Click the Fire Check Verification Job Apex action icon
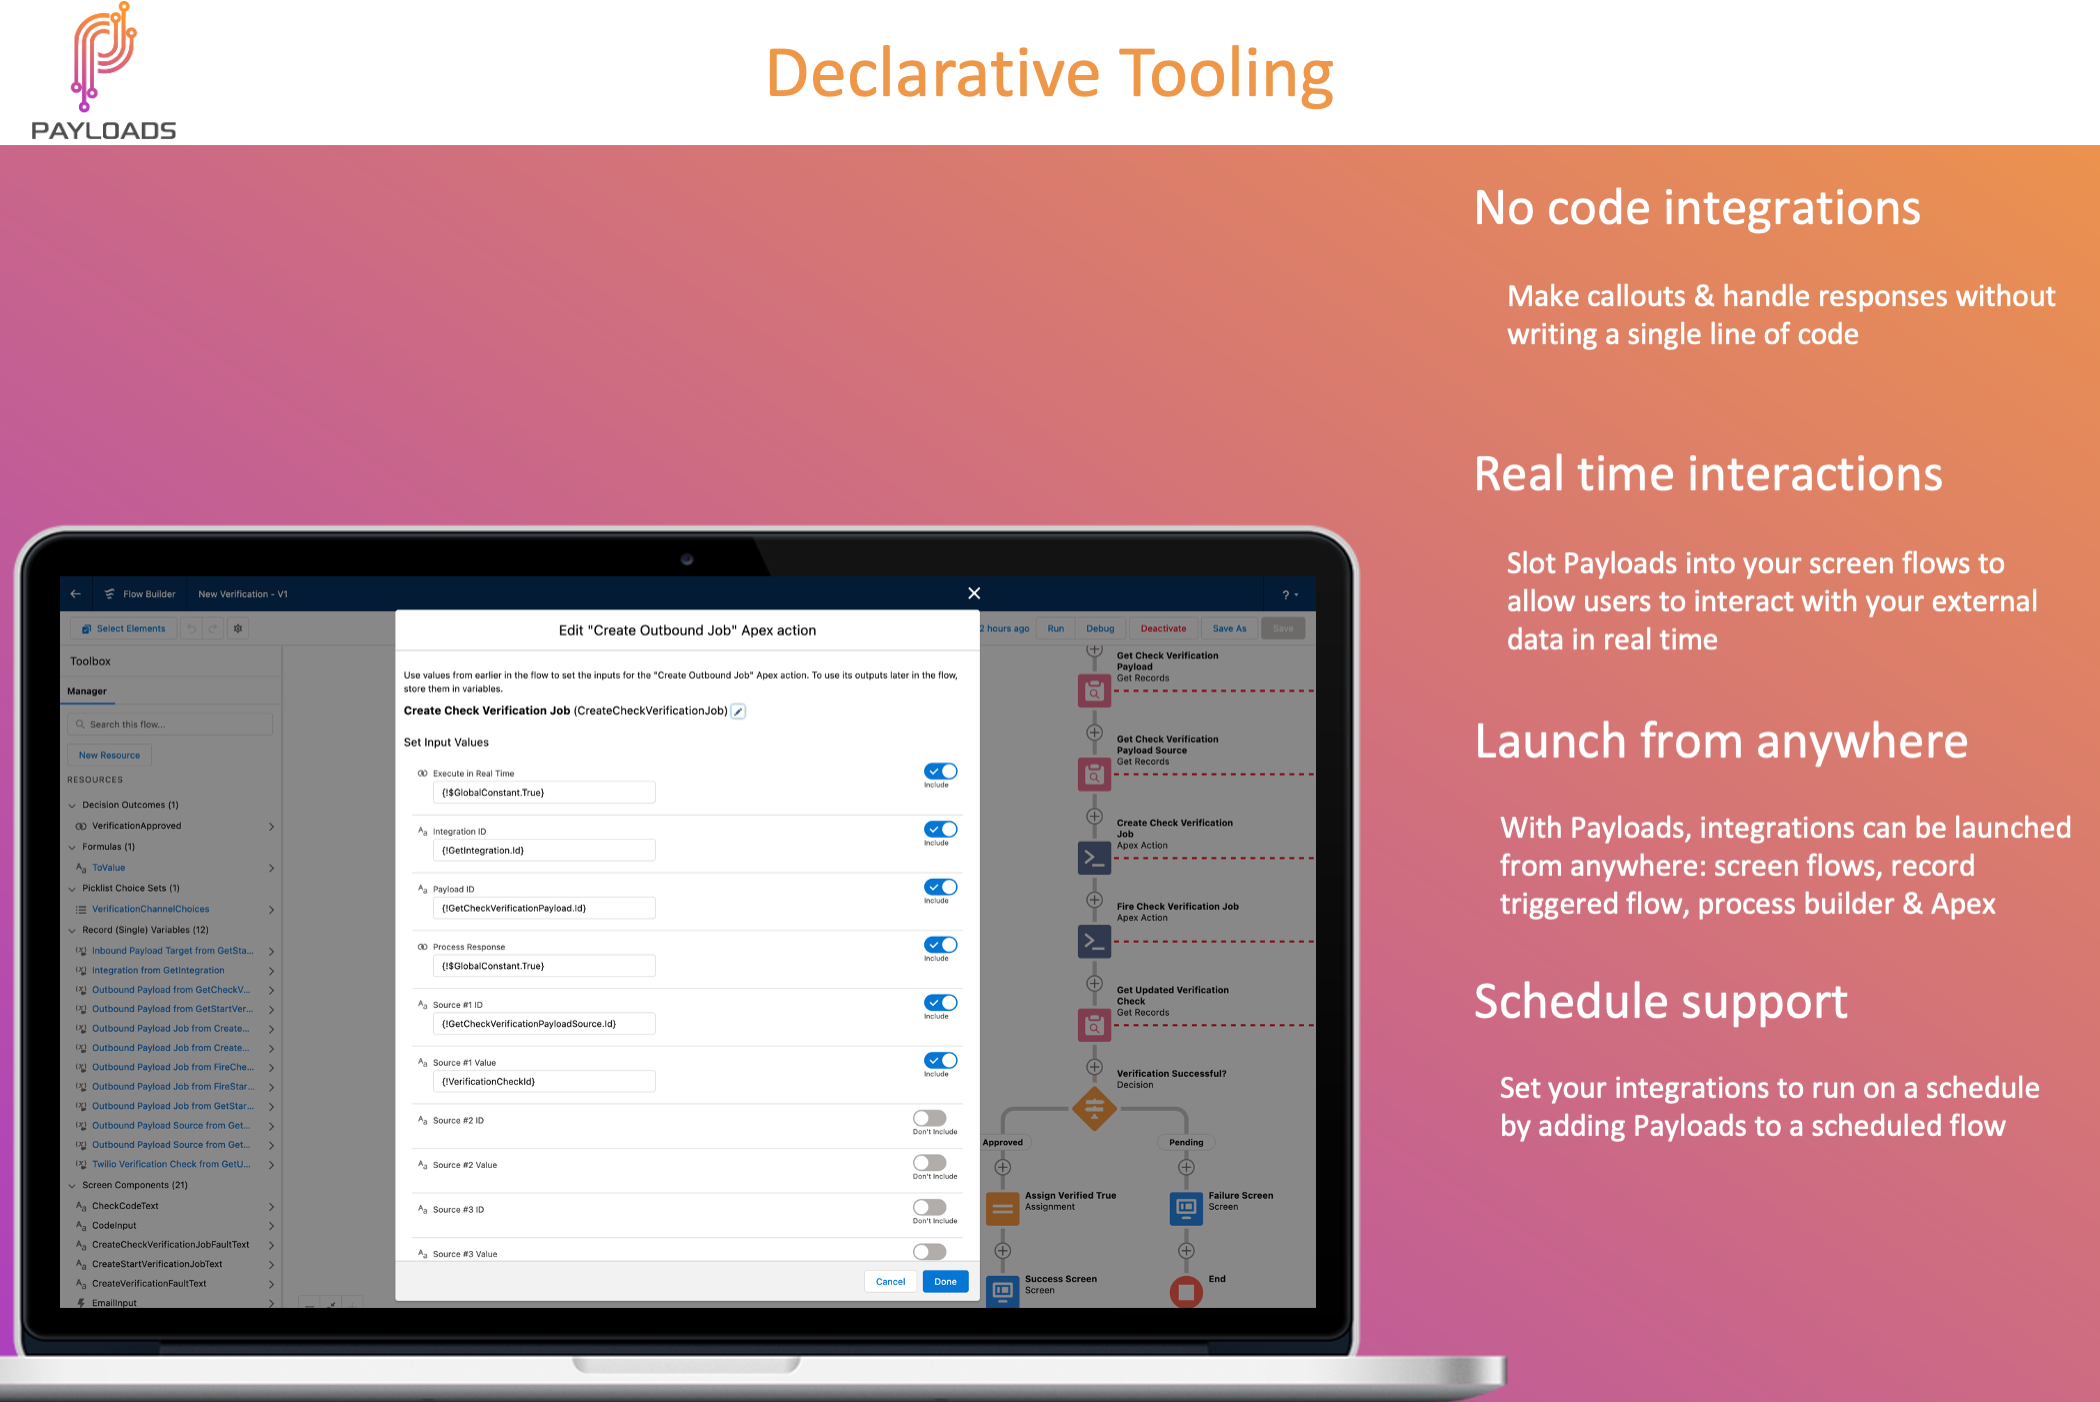This screenshot has height=1402, width=2100. pyautogui.click(x=1094, y=941)
